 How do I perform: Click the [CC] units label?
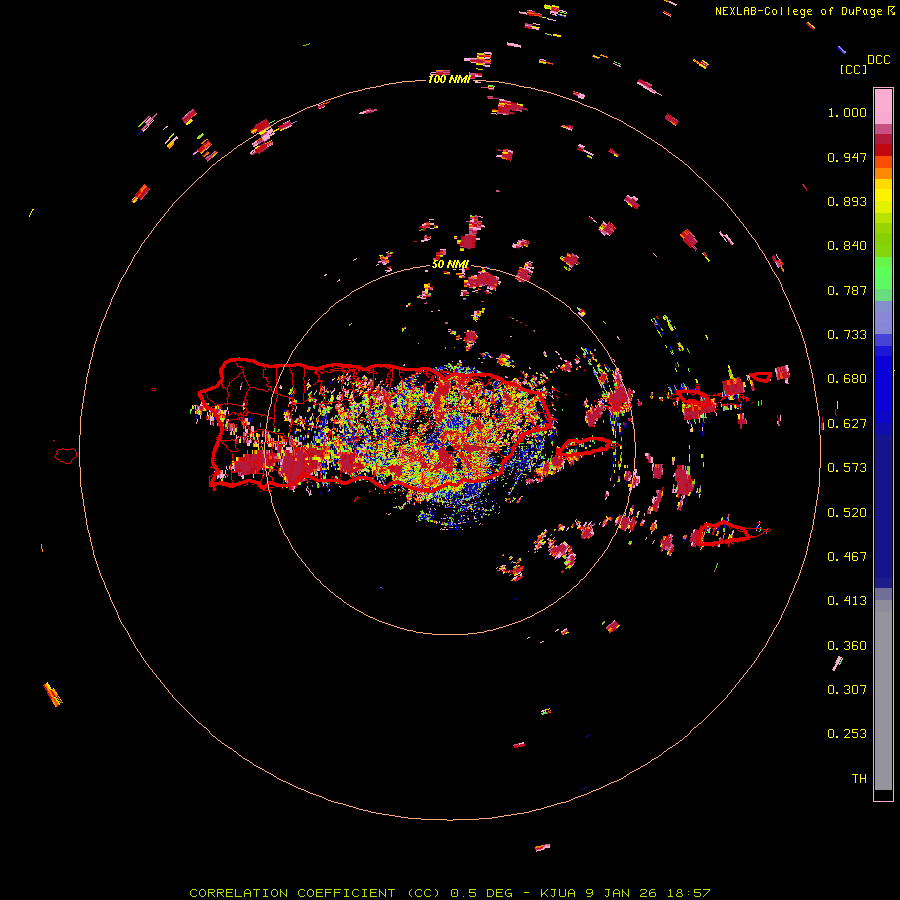[x=853, y=69]
